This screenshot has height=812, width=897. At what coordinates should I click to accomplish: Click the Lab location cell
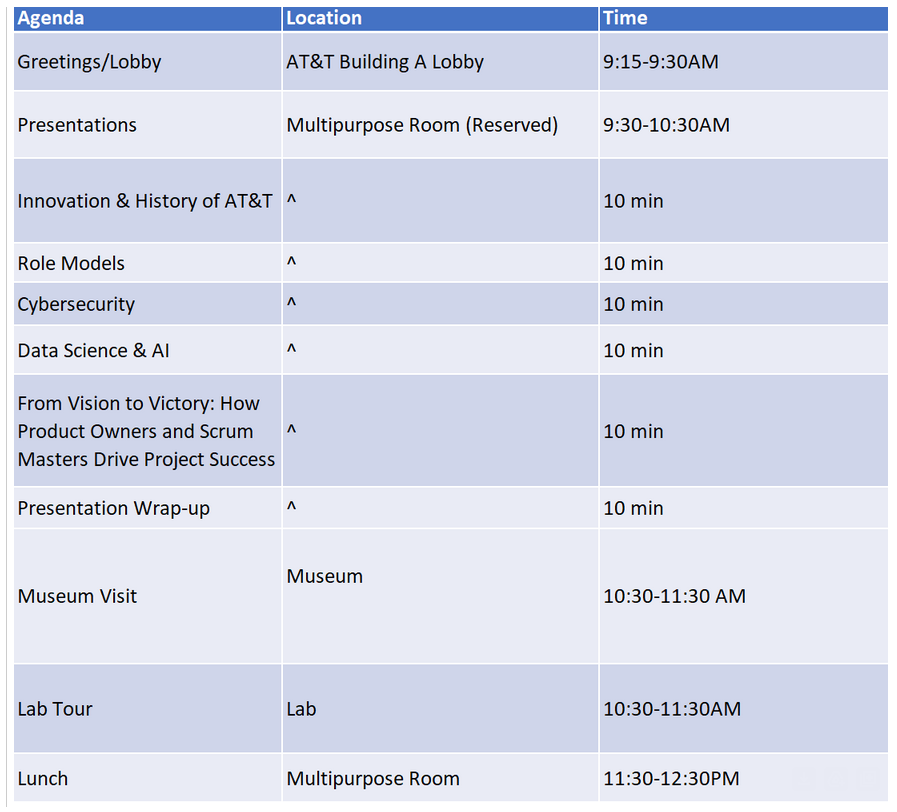tap(440, 708)
